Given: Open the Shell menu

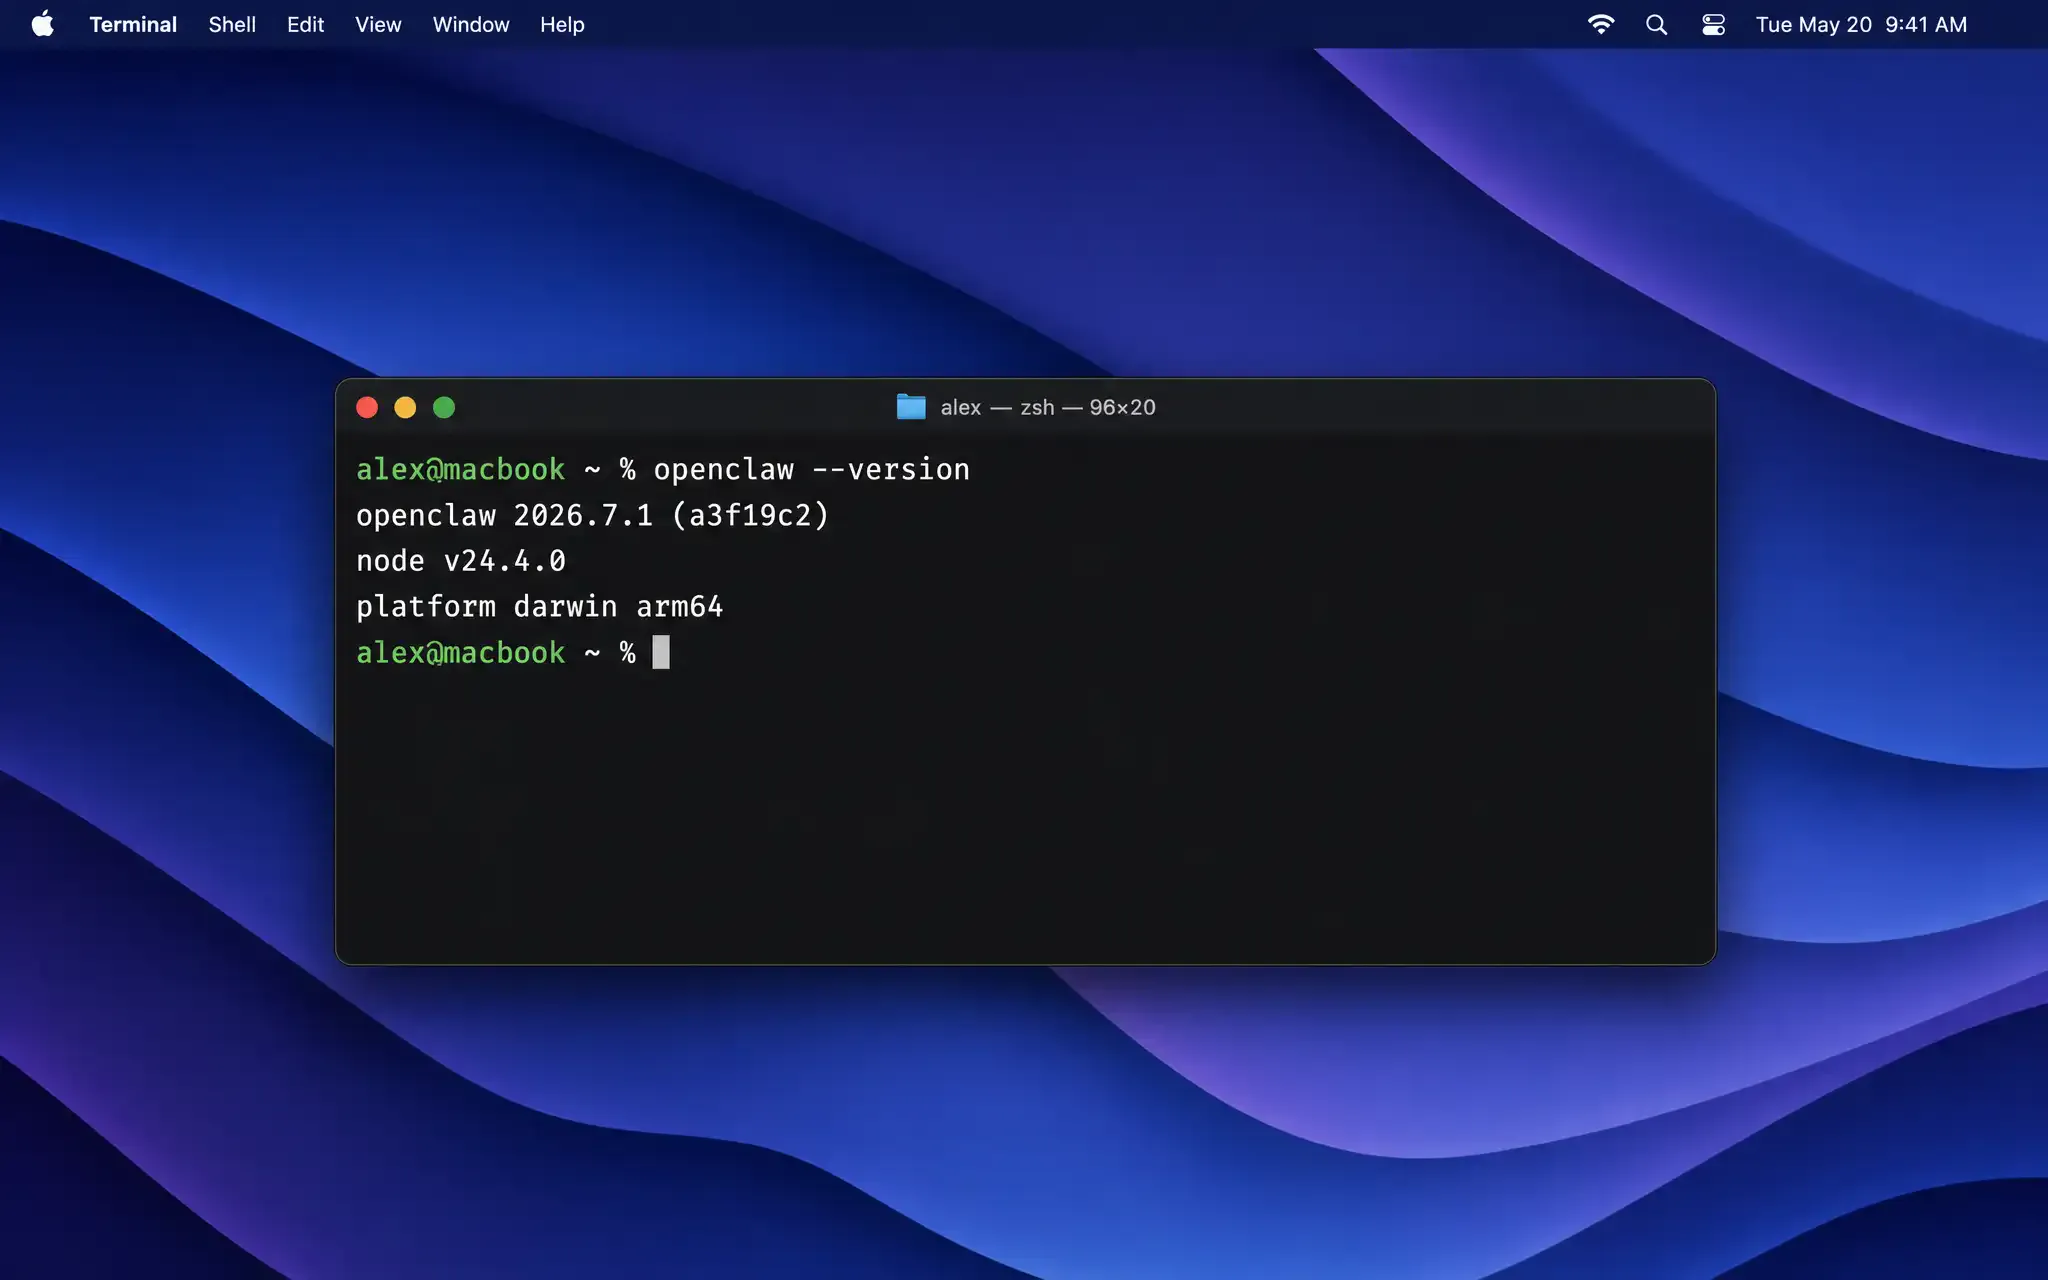Looking at the screenshot, I should click(x=232, y=24).
